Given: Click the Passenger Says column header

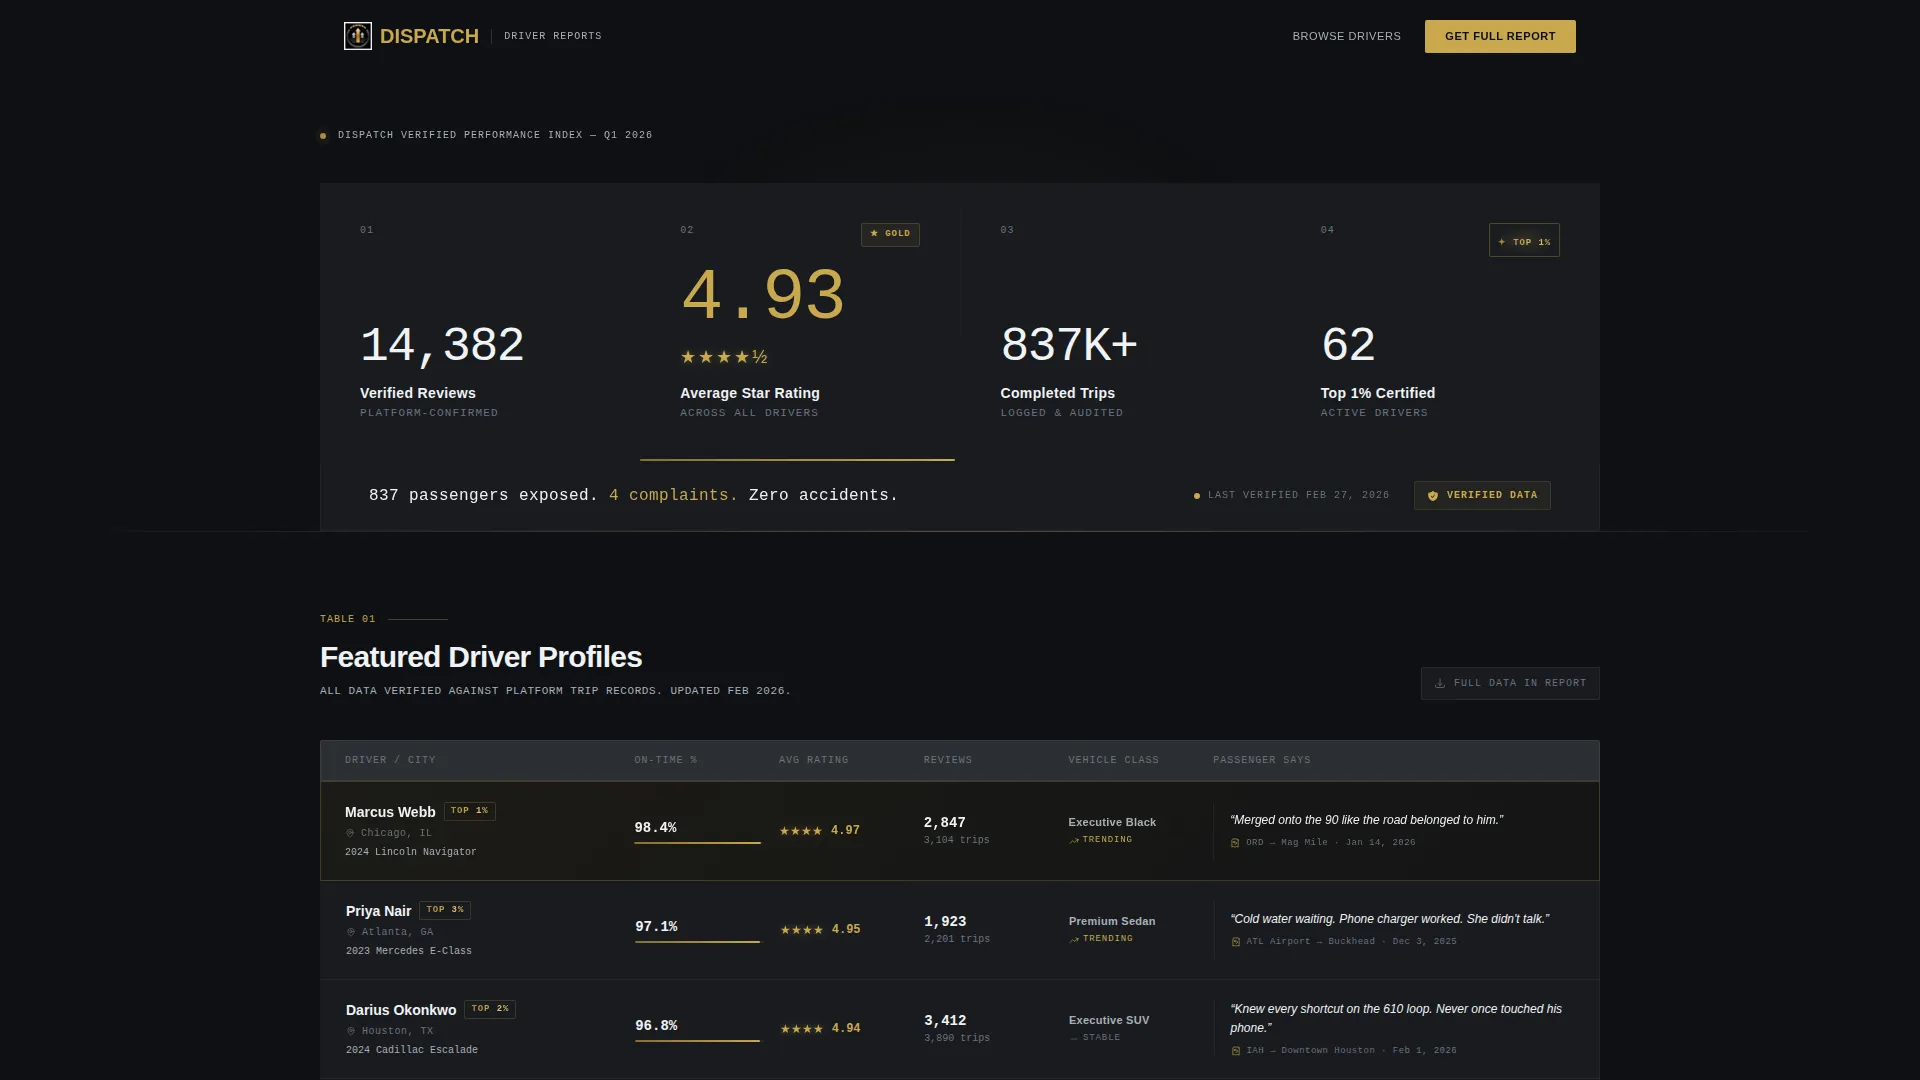Looking at the screenshot, I should click(x=1261, y=760).
